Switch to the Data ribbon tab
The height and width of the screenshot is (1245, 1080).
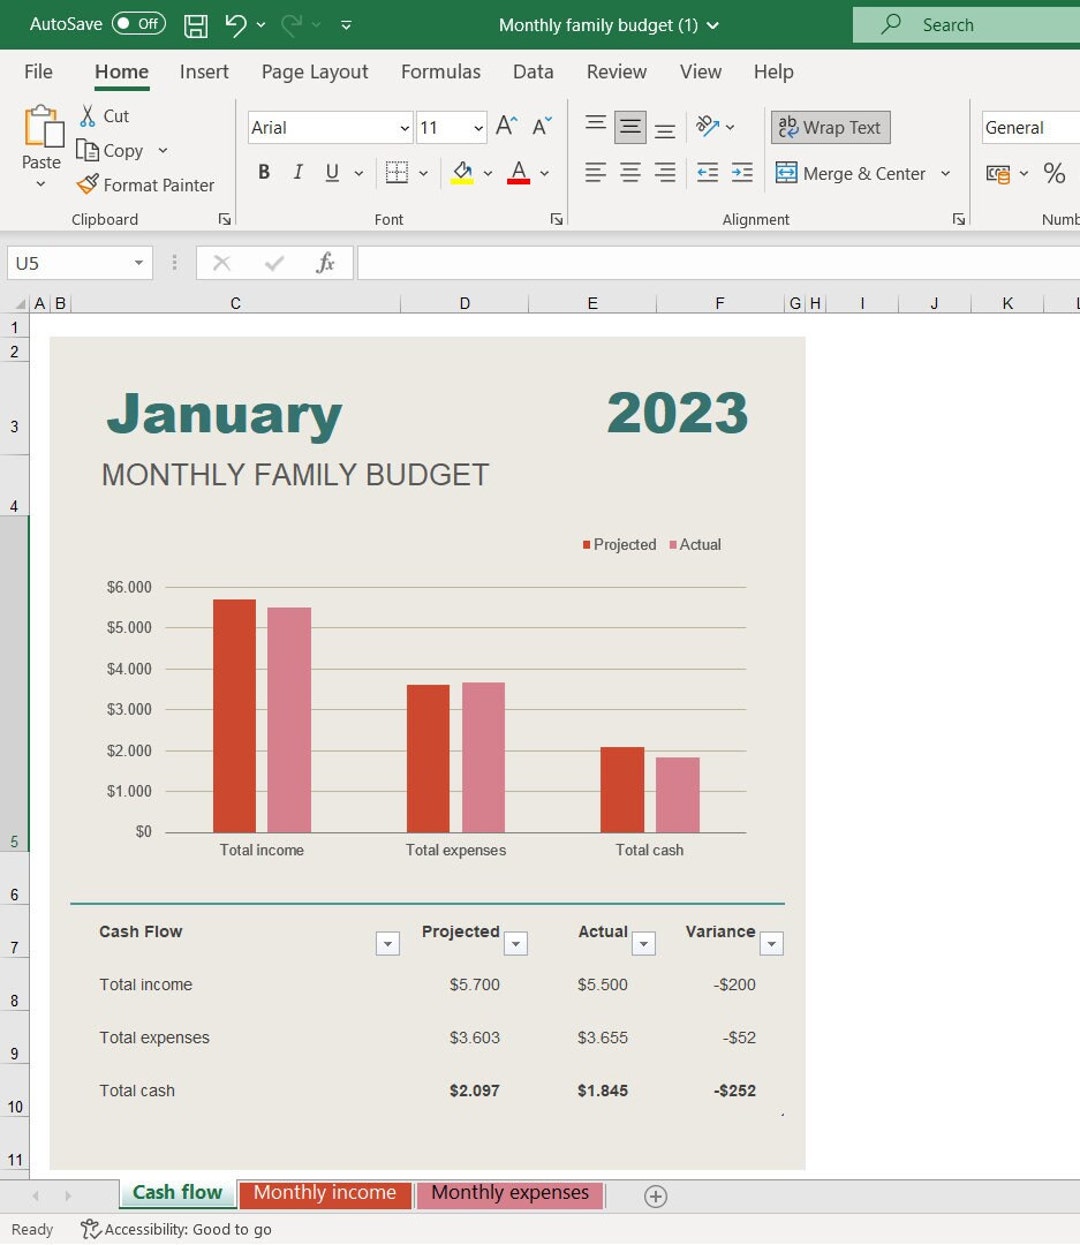pyautogui.click(x=533, y=71)
